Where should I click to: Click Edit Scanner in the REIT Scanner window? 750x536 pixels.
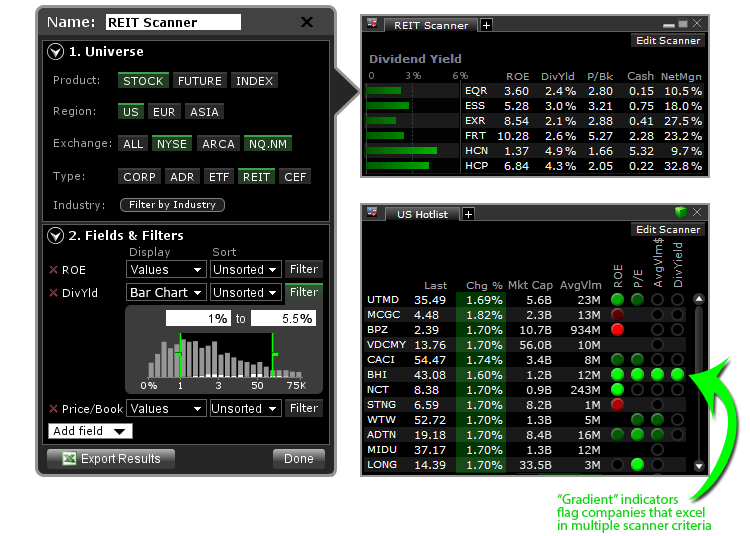668,41
